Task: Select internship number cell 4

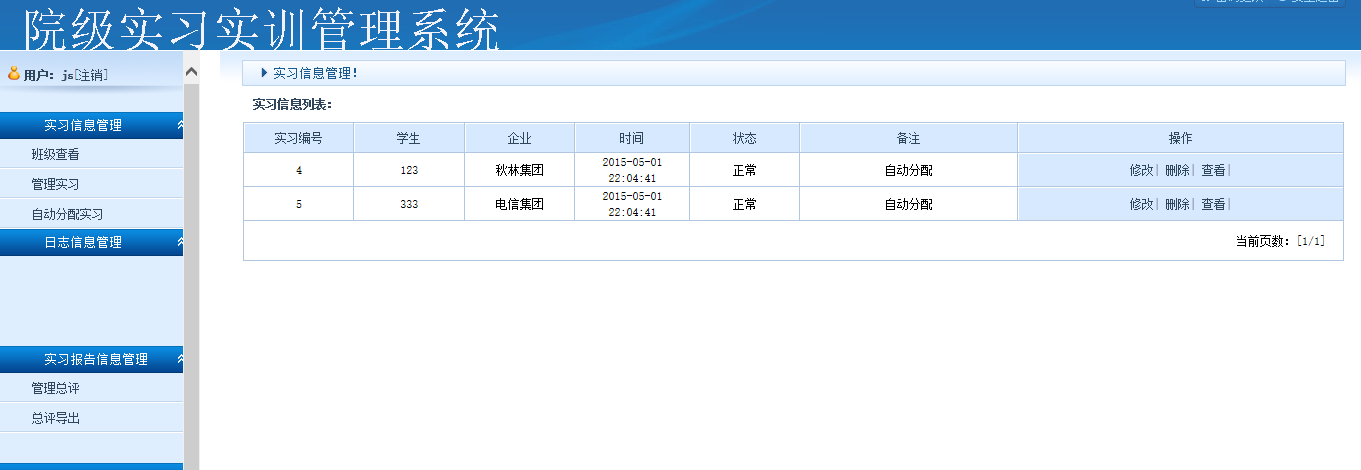Action: tap(299, 171)
